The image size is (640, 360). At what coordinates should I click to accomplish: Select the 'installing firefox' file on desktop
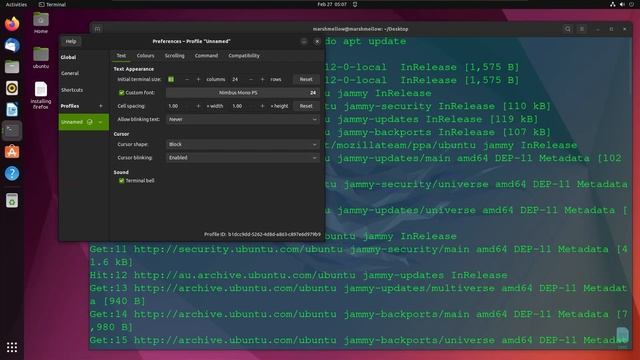coord(41,95)
